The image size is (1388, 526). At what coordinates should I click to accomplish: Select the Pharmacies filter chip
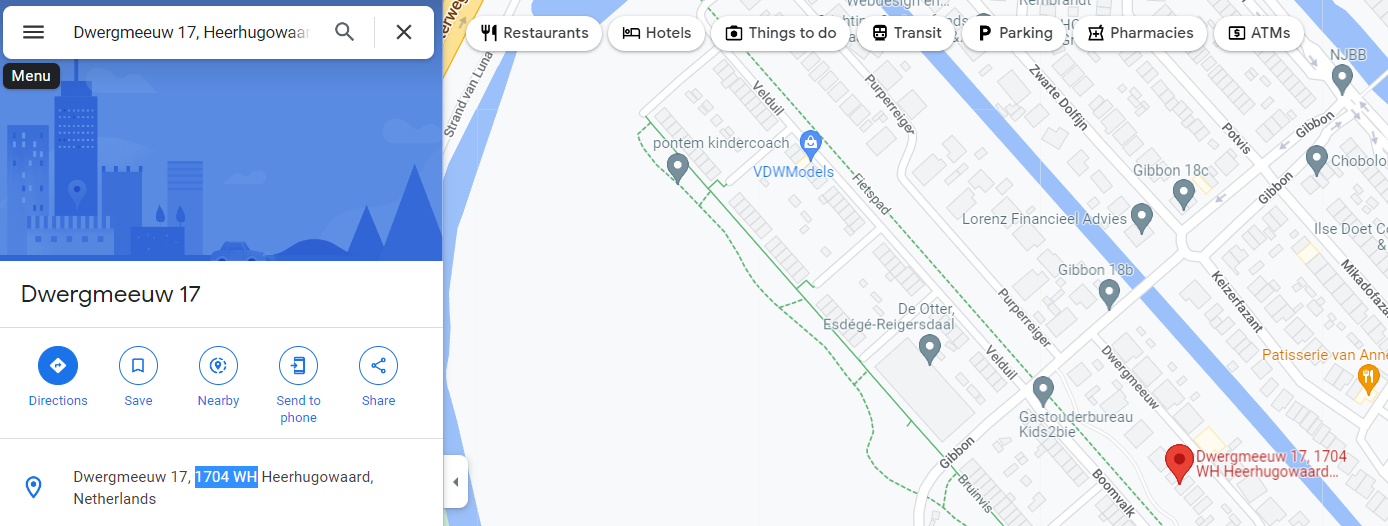click(1140, 33)
